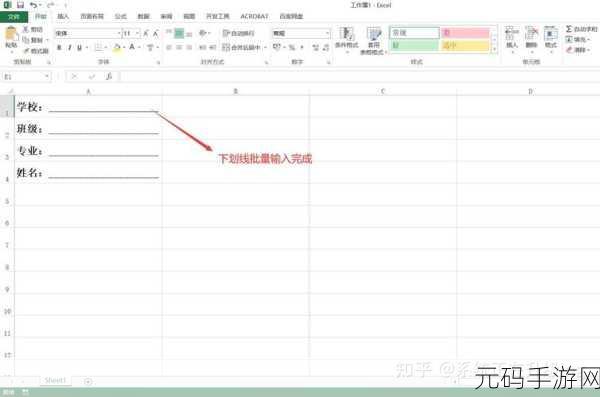600x397 pixels.
Task: Click the Decrease Indent icon
Action: (203, 47)
